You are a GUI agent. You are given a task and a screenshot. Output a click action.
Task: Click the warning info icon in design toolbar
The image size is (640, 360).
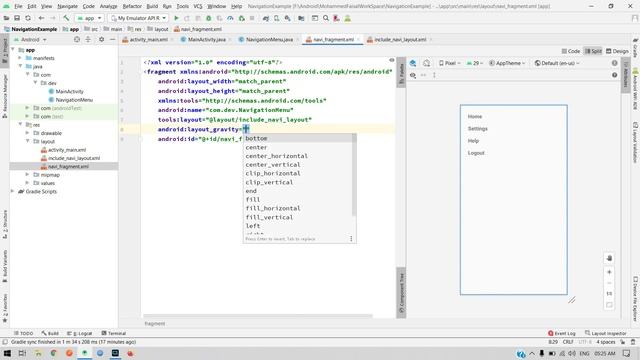click(615, 63)
